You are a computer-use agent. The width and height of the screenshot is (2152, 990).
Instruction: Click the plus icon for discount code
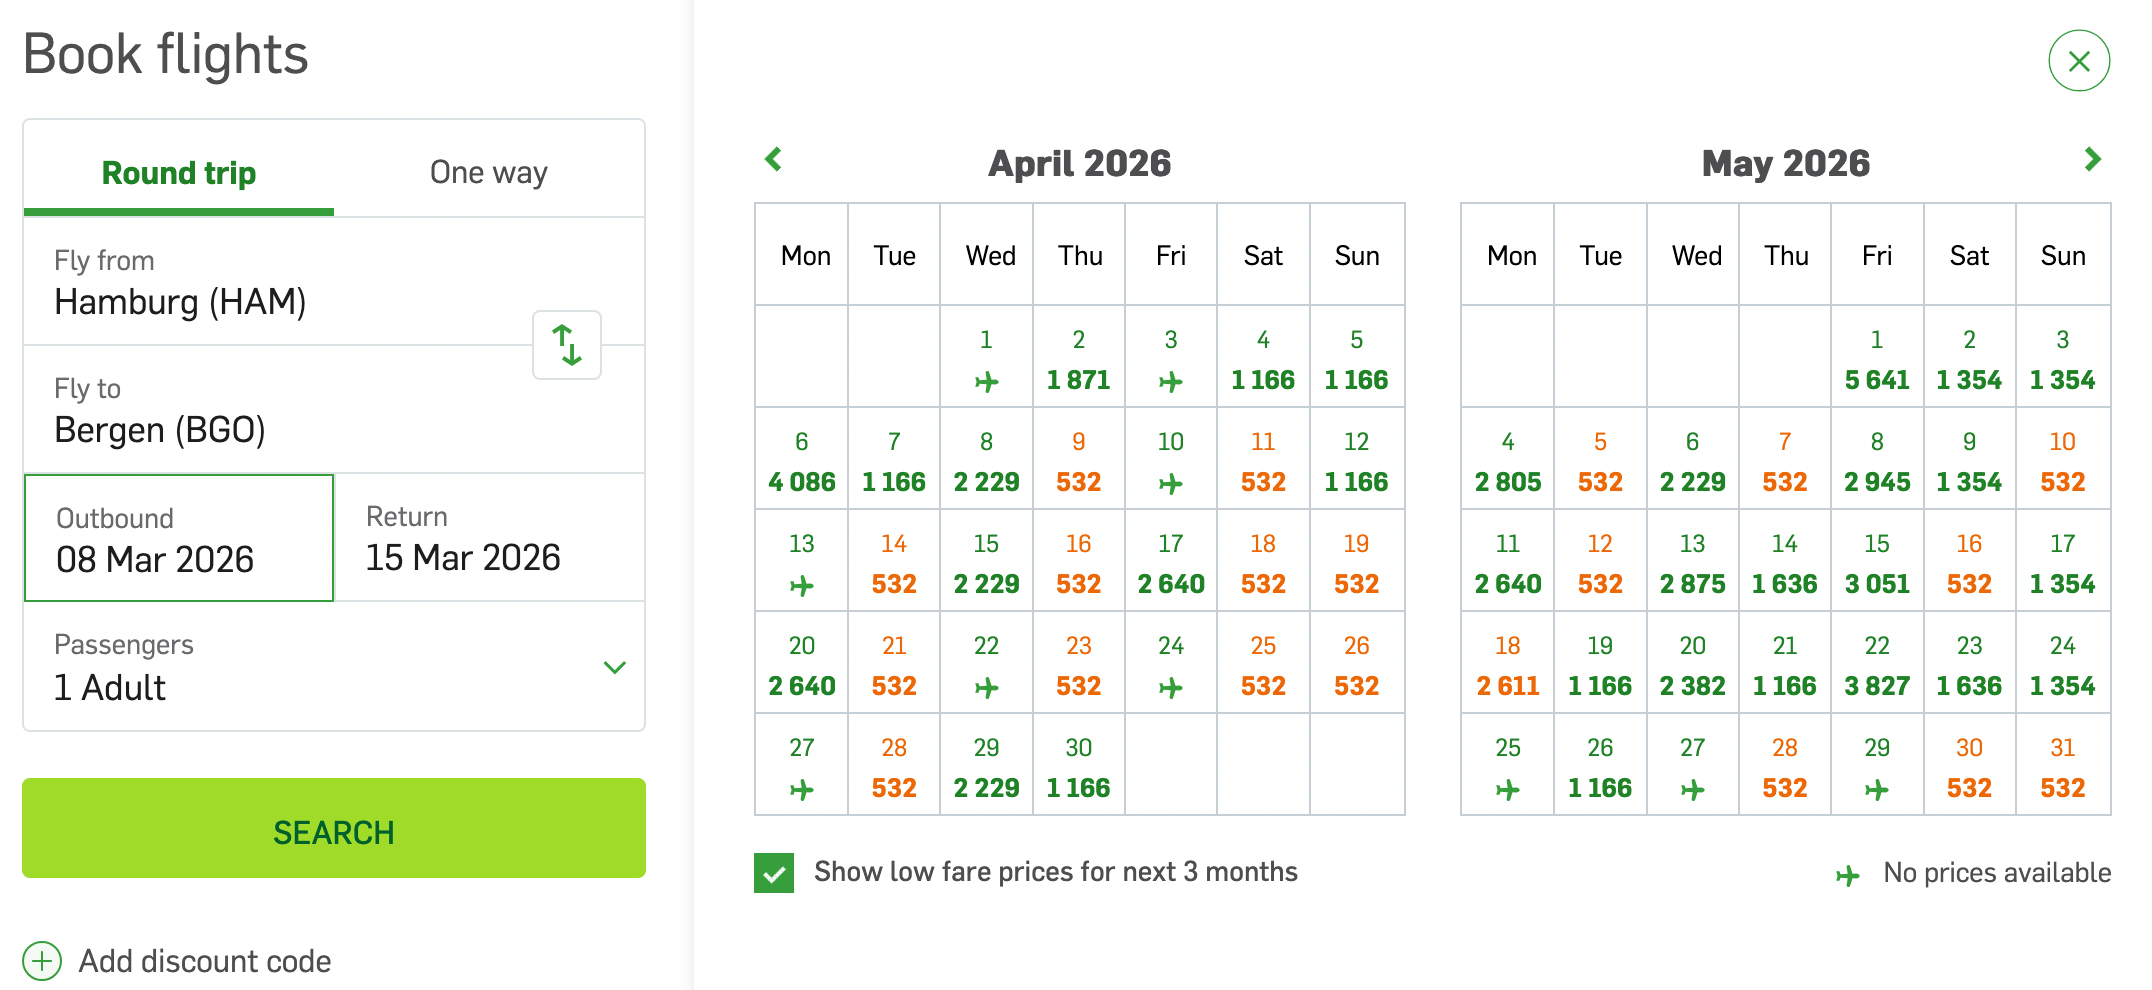42,961
